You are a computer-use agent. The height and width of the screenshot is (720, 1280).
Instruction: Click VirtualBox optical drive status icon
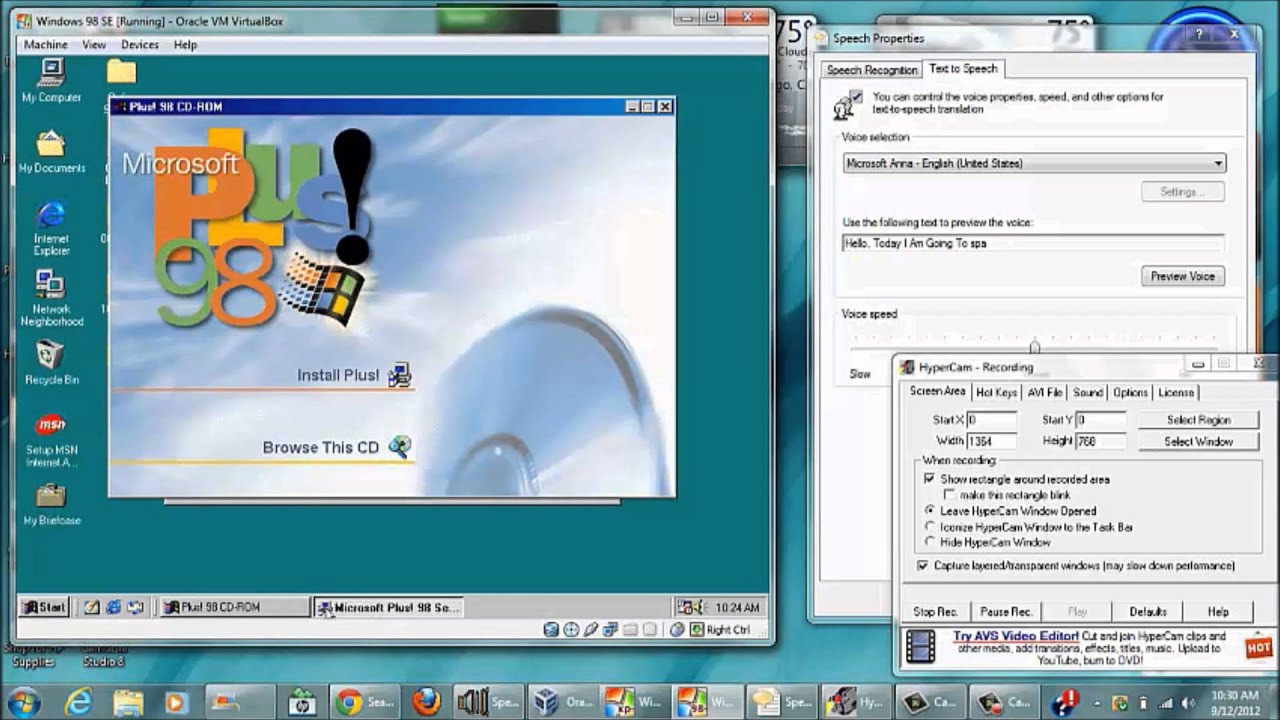tap(571, 630)
